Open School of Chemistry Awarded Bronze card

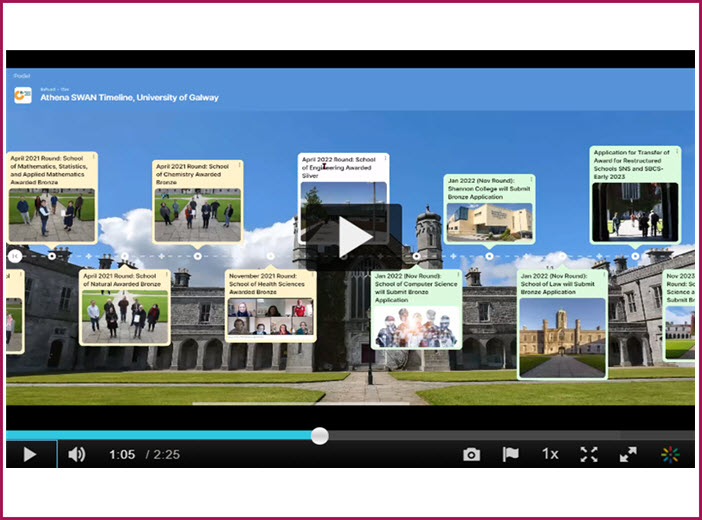point(197,202)
